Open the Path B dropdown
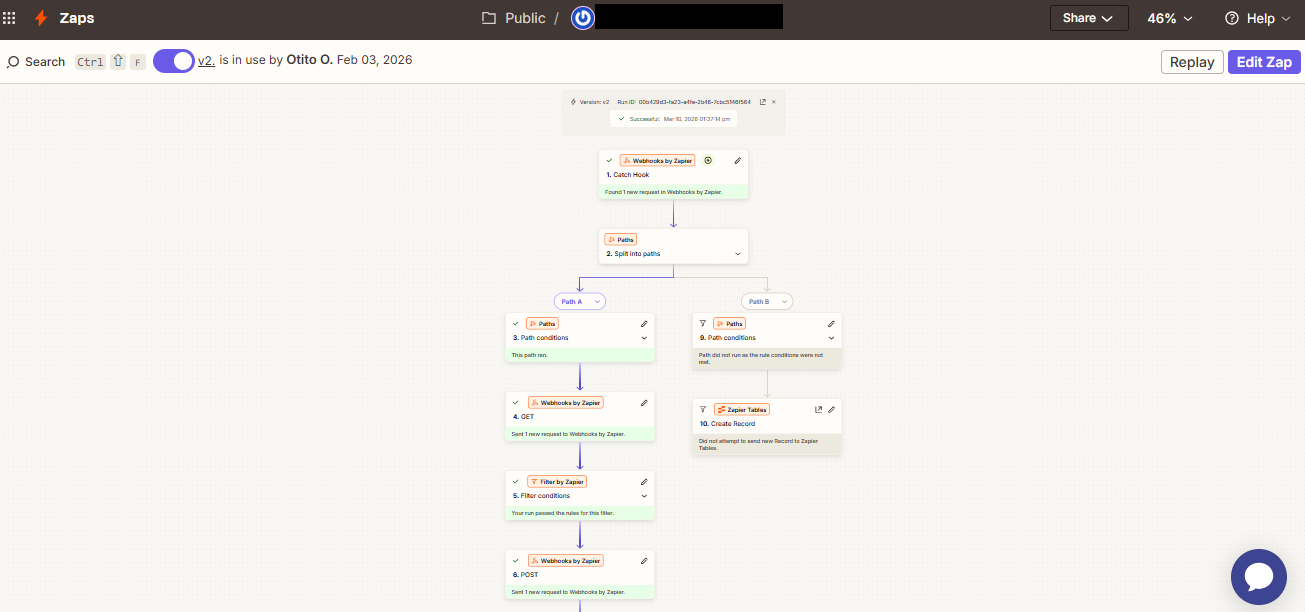The height and width of the screenshot is (612, 1305). click(767, 301)
